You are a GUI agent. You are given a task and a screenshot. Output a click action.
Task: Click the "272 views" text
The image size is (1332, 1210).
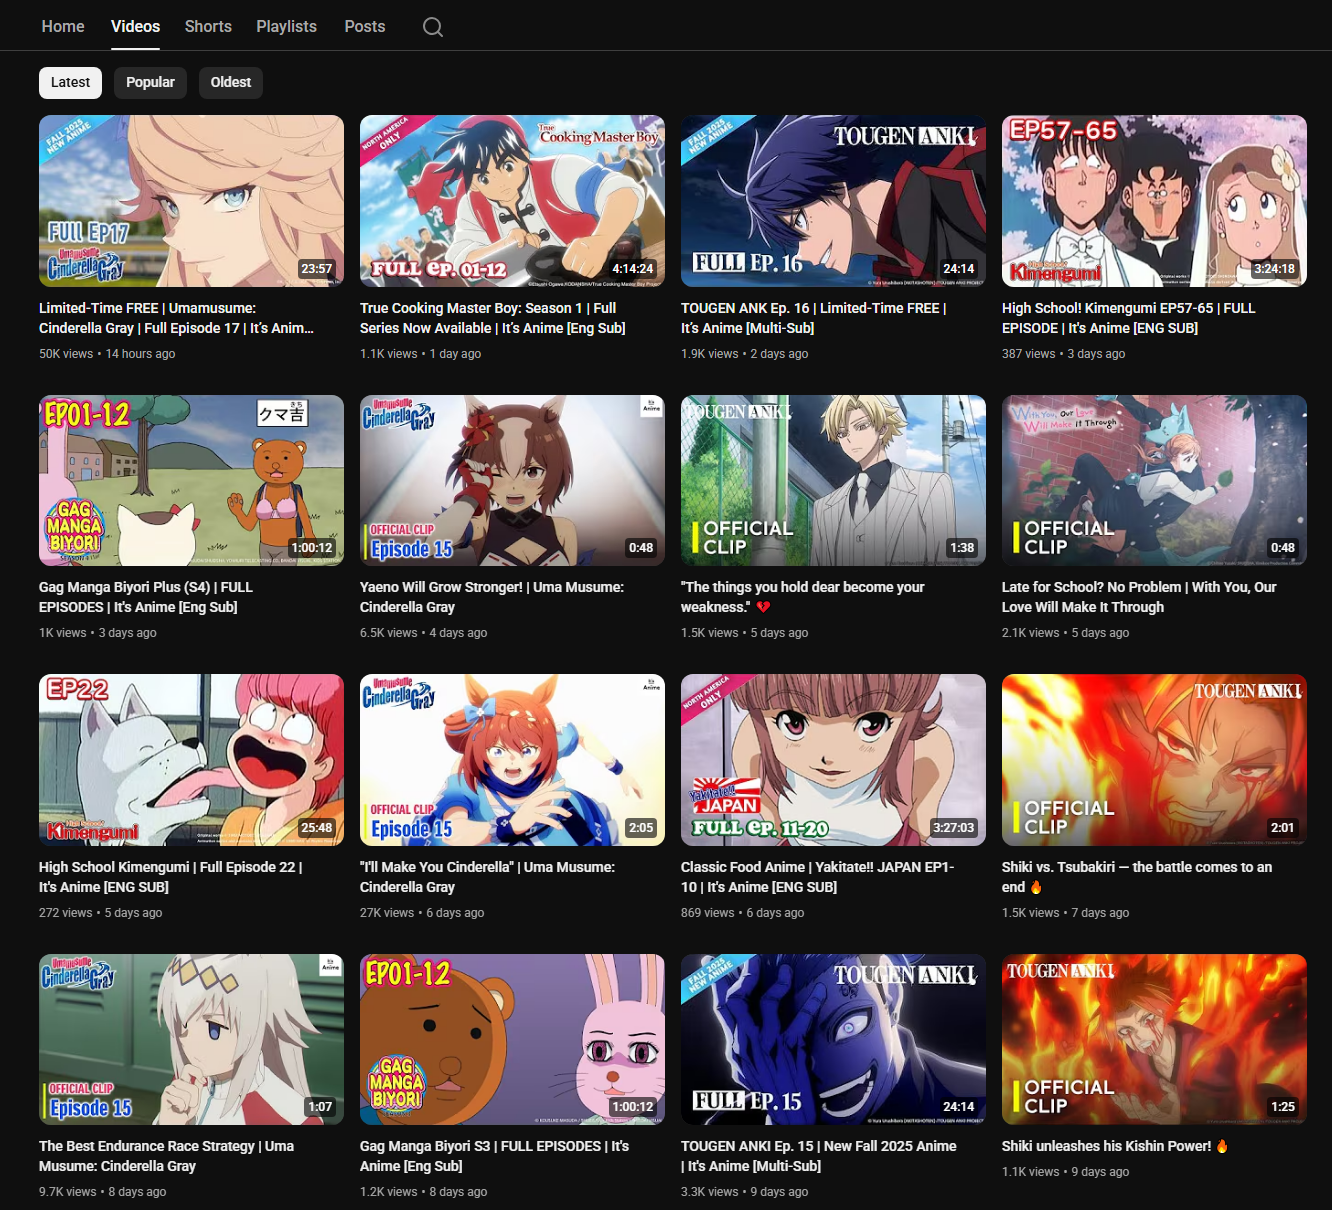click(66, 913)
